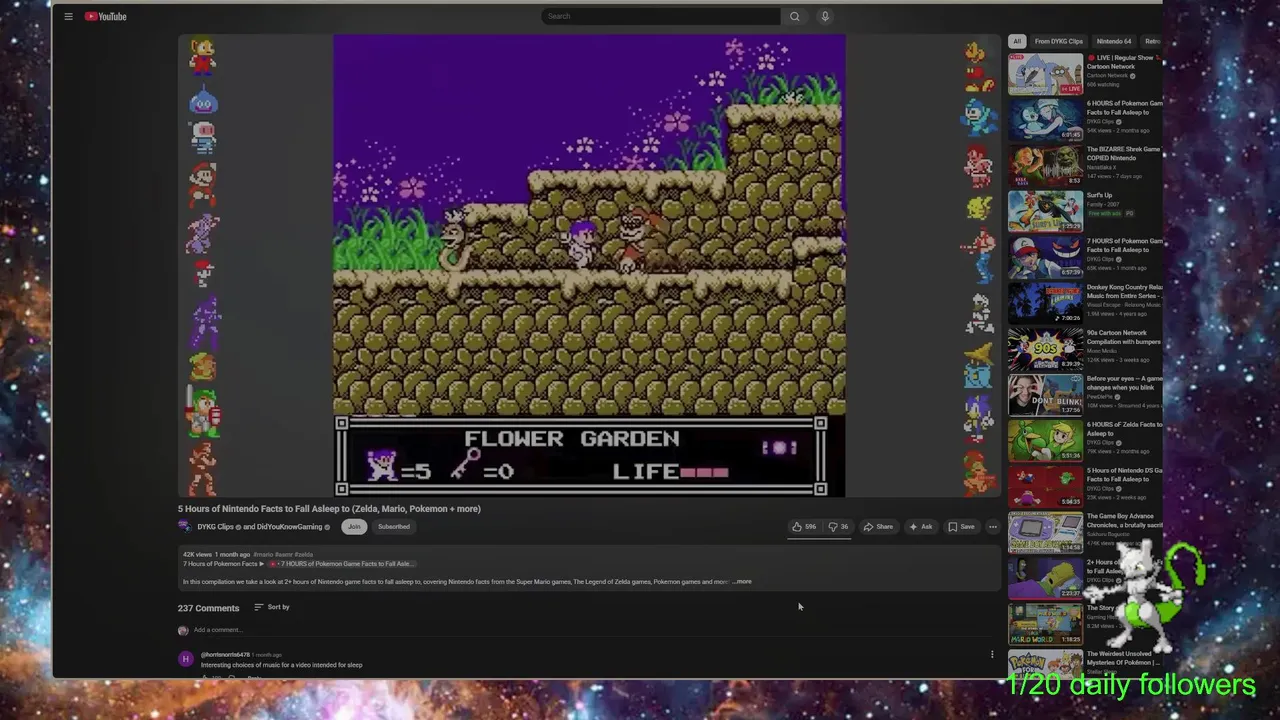Click the #mario hashtag in description
Screen dimensions: 1280x720
pyautogui.click(x=263, y=554)
